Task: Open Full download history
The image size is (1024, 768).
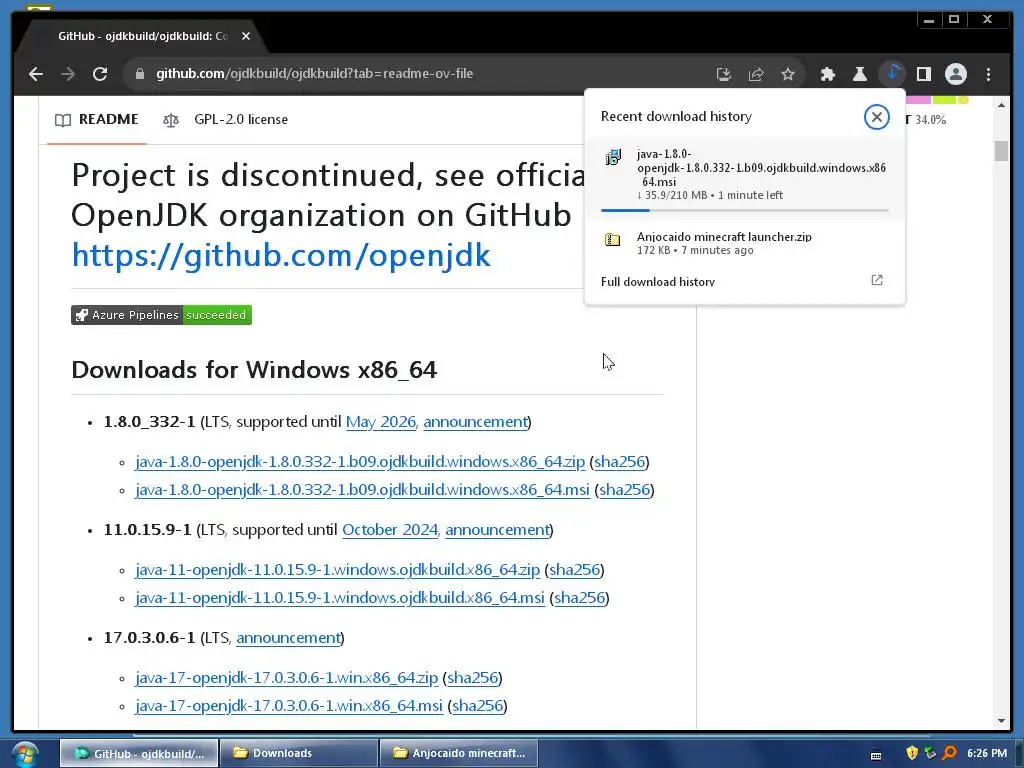Action: point(744,281)
